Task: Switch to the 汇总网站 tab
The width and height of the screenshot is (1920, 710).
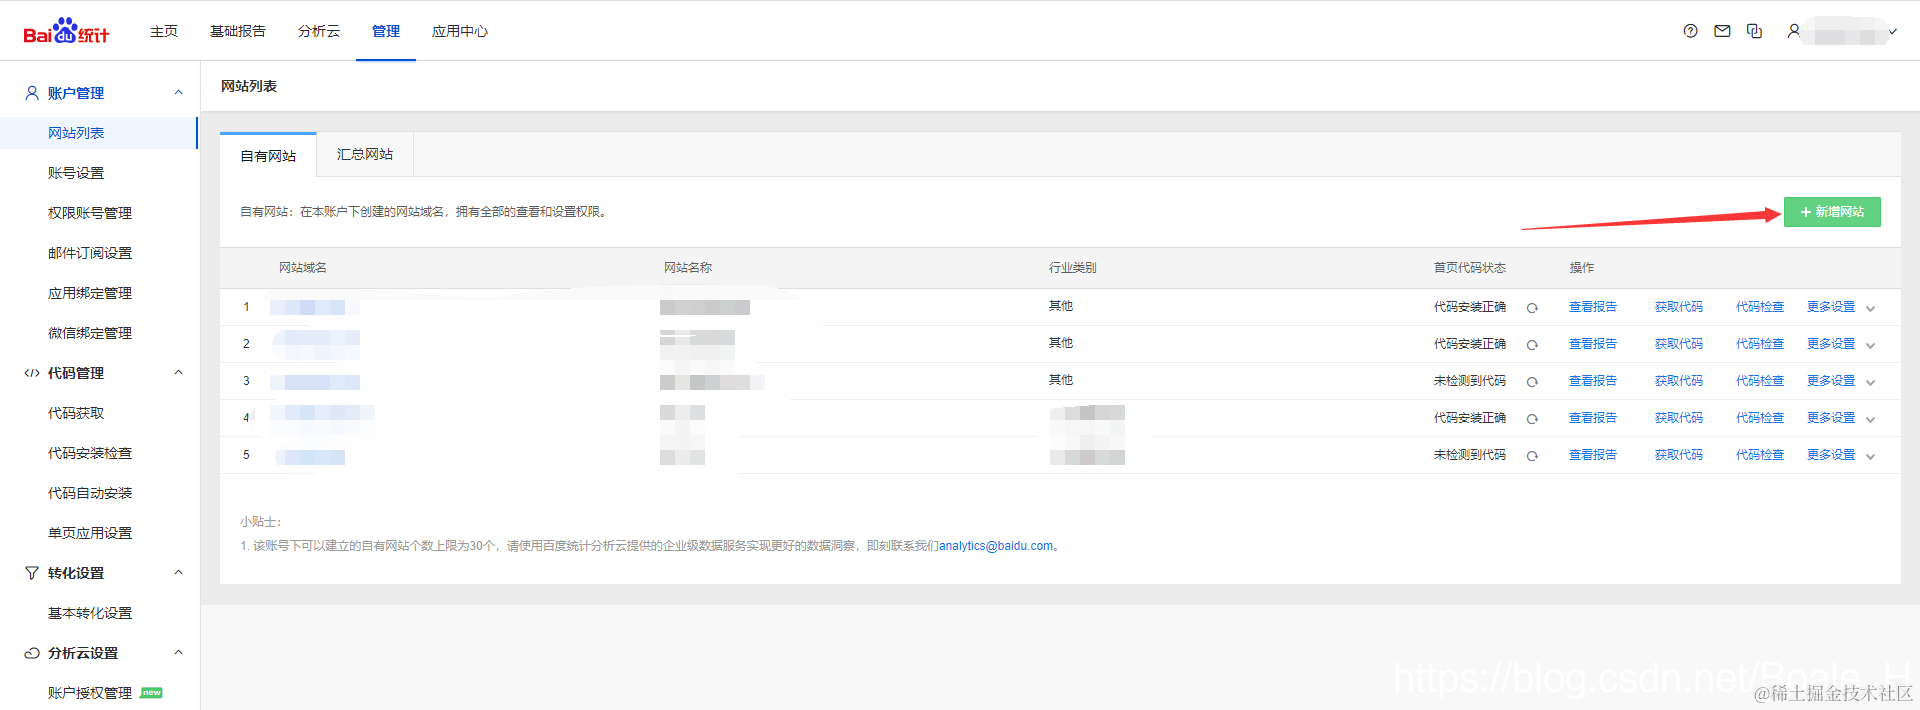Action: coord(365,154)
